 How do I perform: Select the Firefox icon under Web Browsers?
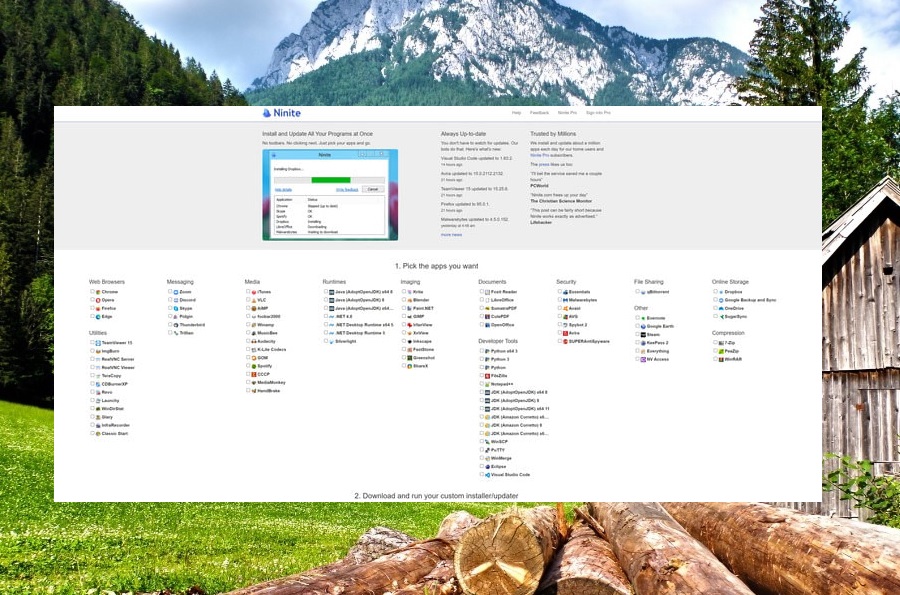tap(96, 308)
